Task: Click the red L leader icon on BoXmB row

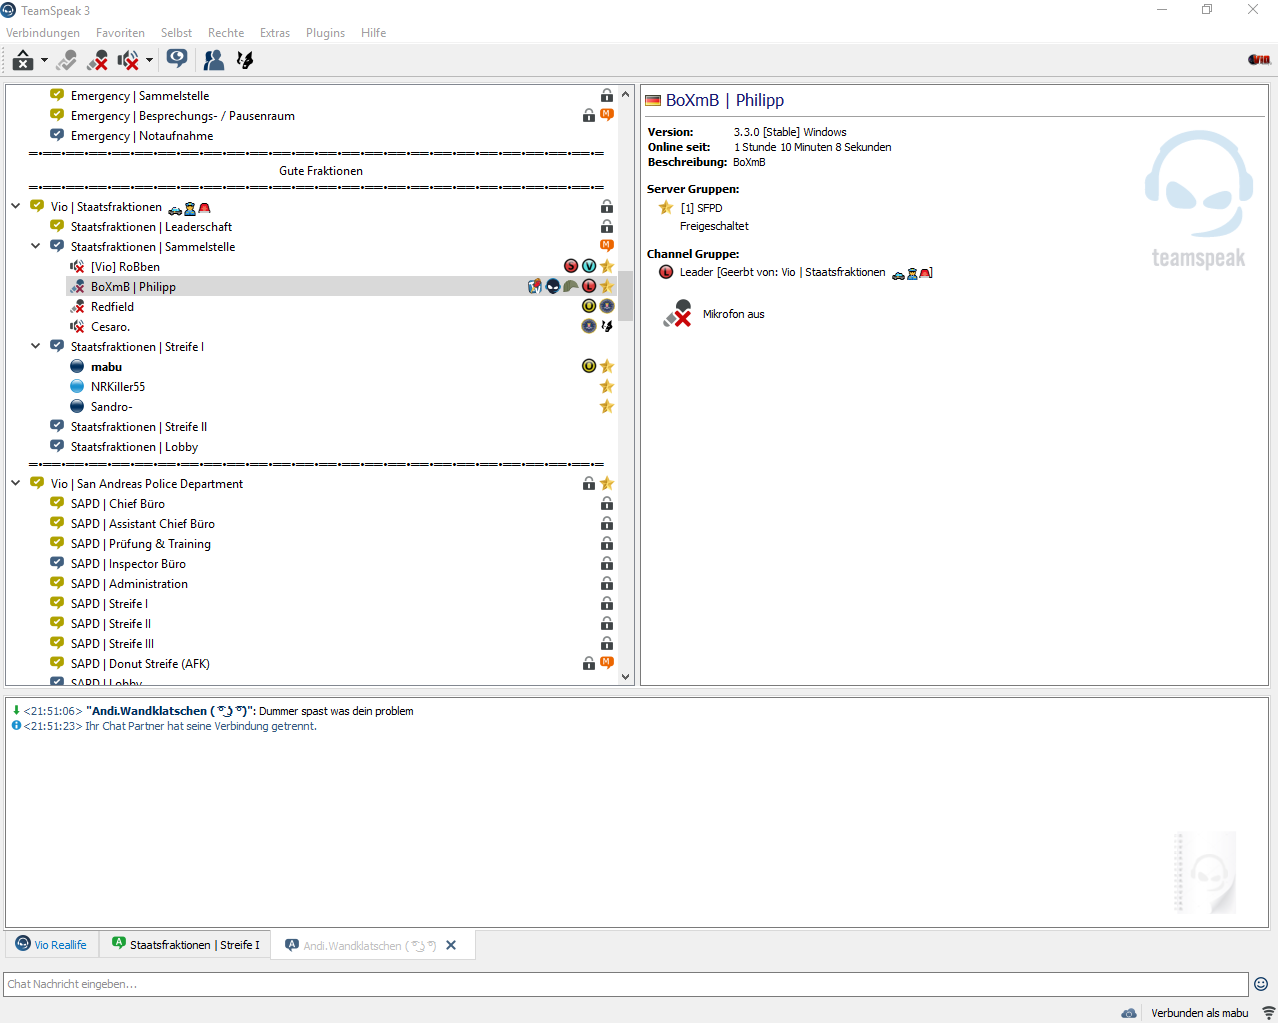Action: point(589,287)
